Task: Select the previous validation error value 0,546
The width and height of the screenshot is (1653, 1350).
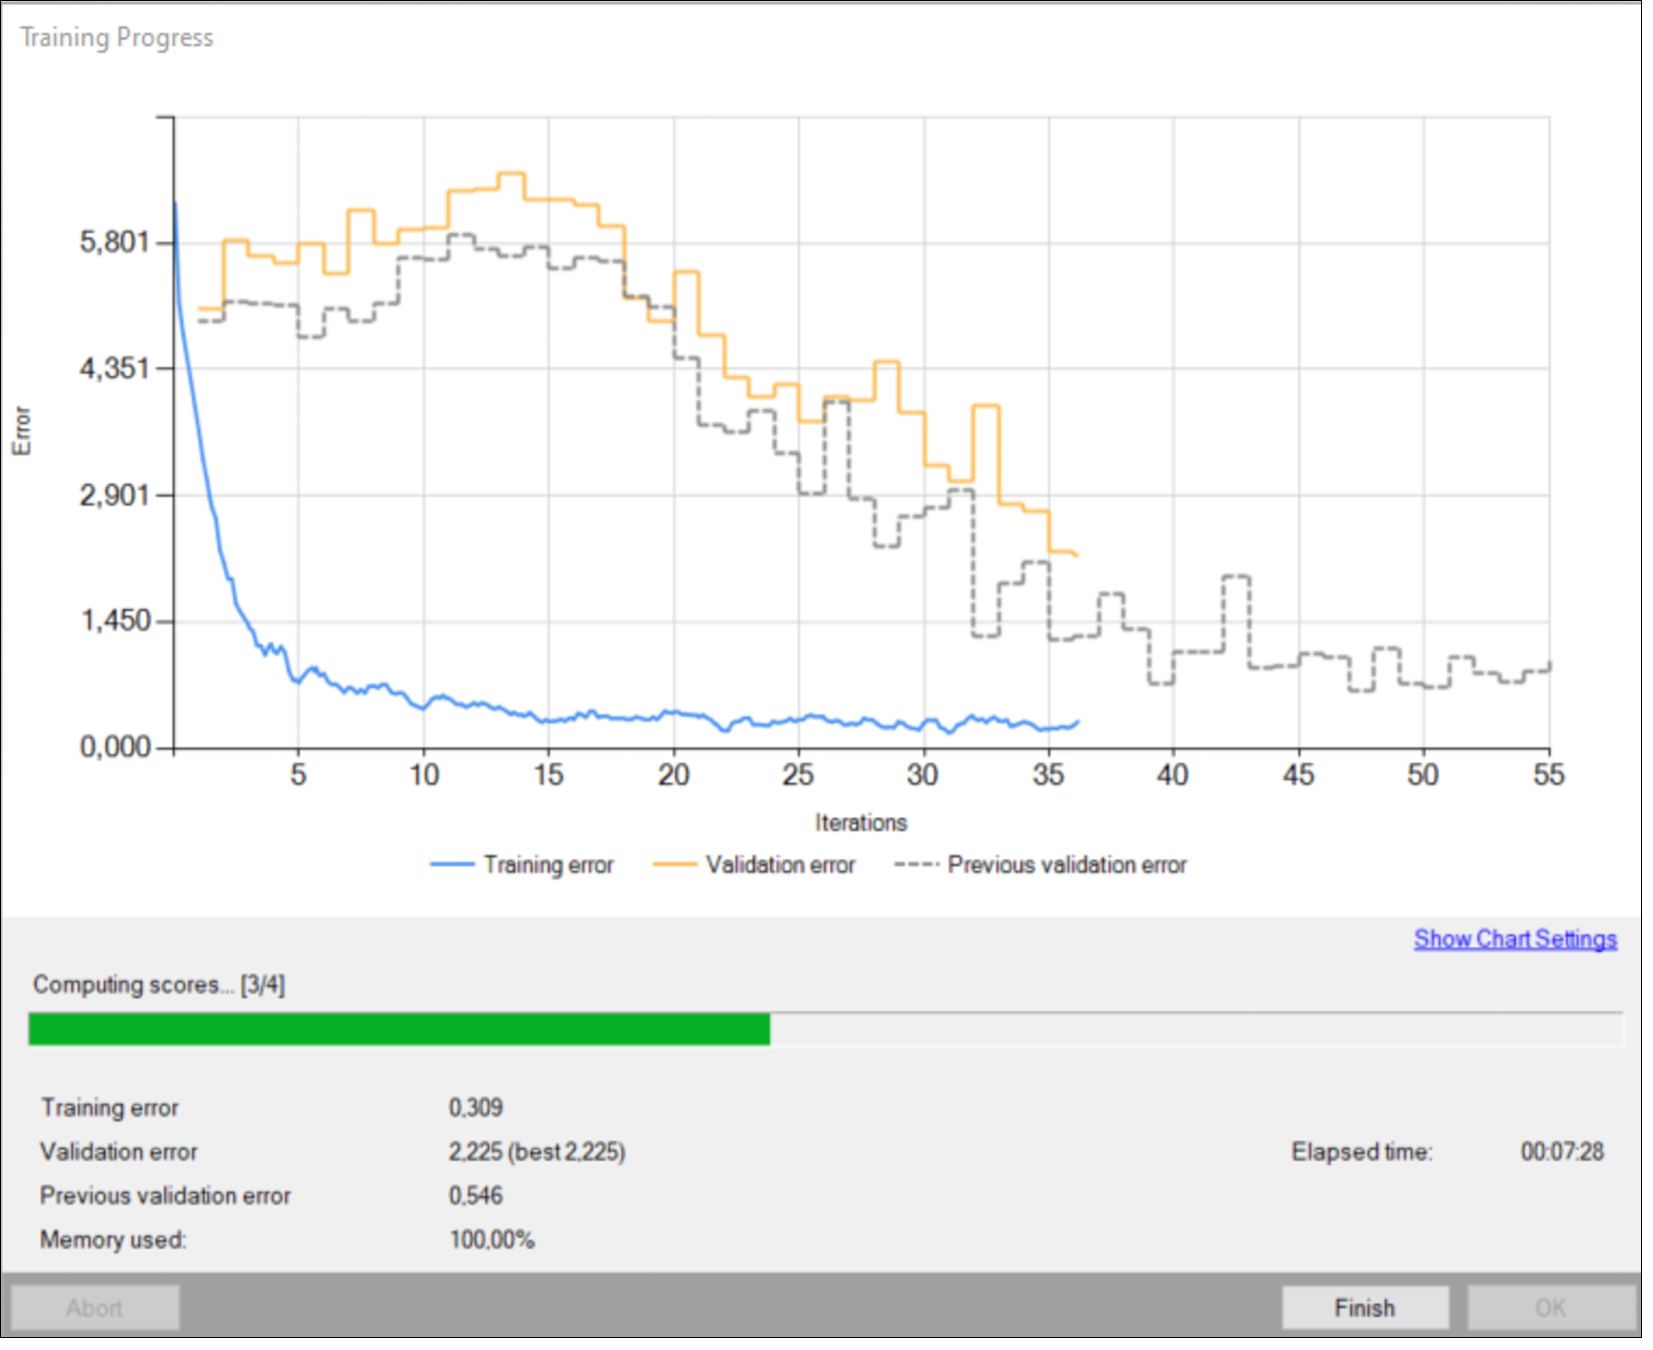Action: (x=475, y=1196)
